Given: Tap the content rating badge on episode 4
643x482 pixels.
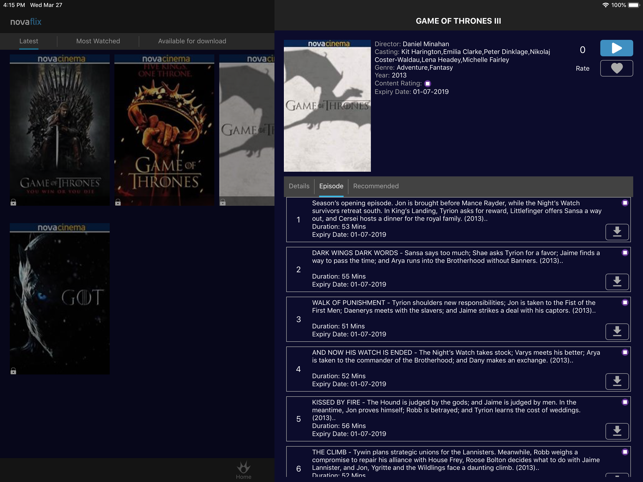Looking at the screenshot, I should tap(625, 352).
